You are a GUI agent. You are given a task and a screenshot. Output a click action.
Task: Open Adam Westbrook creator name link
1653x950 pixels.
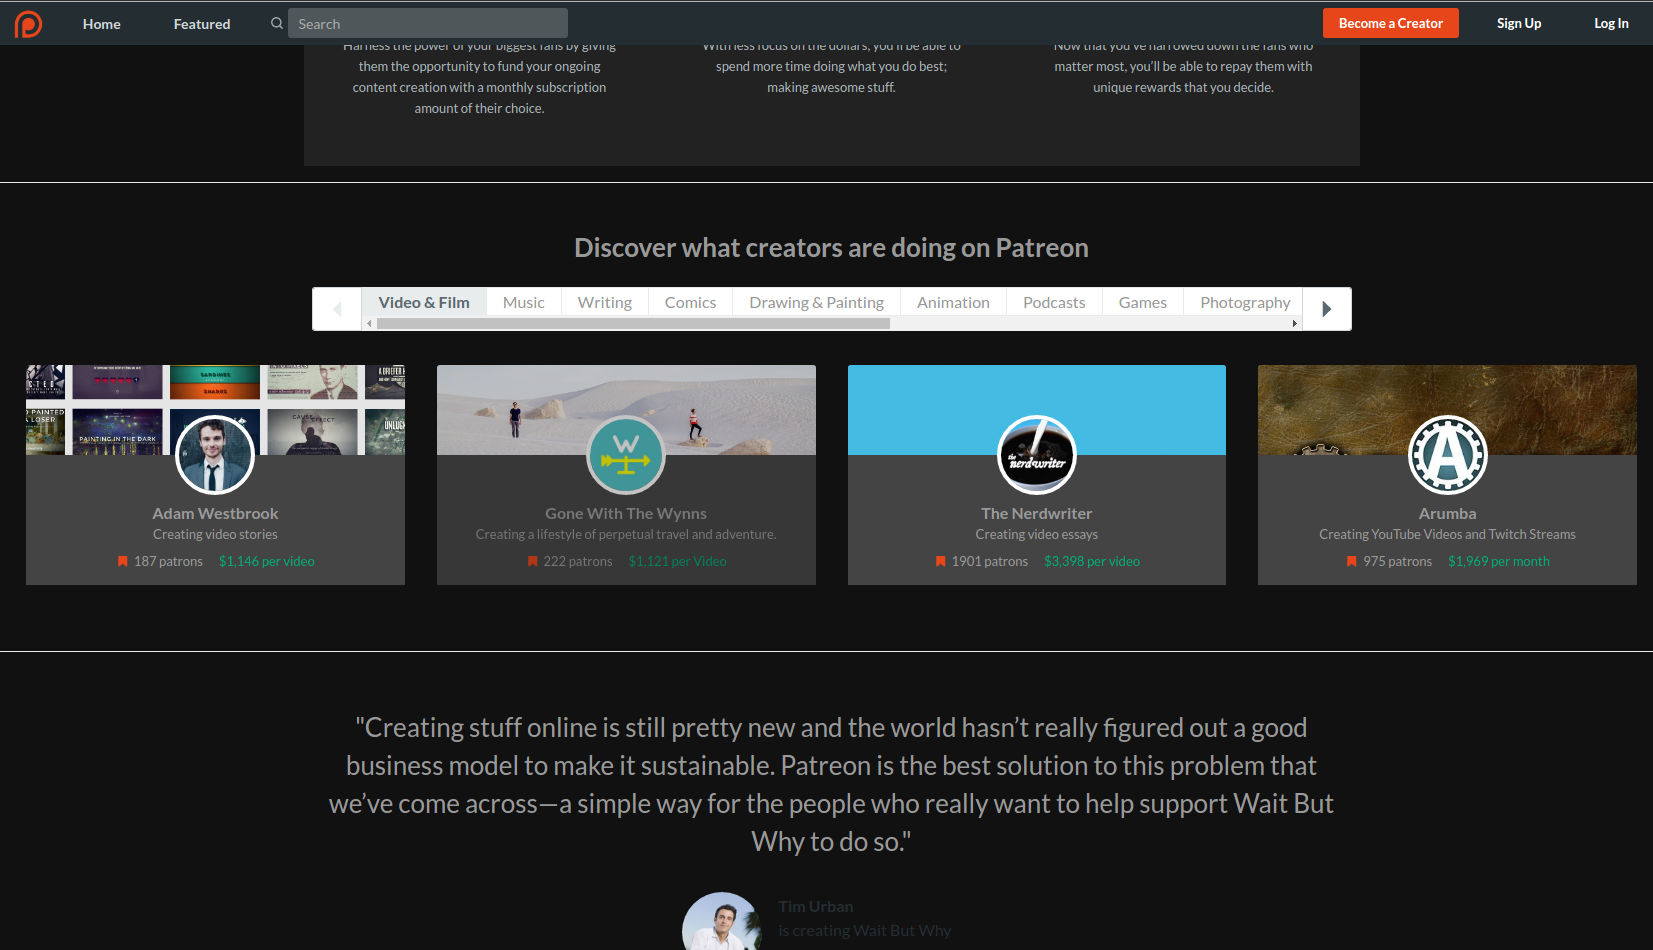point(215,513)
